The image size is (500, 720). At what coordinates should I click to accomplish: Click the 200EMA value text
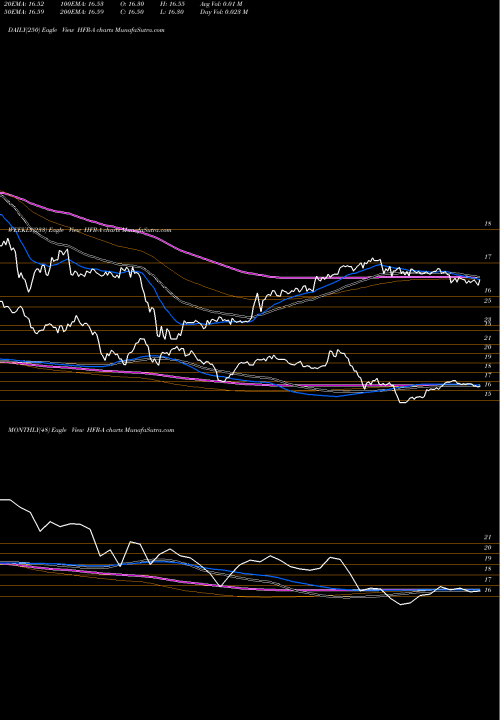pyautogui.click(x=82, y=12)
